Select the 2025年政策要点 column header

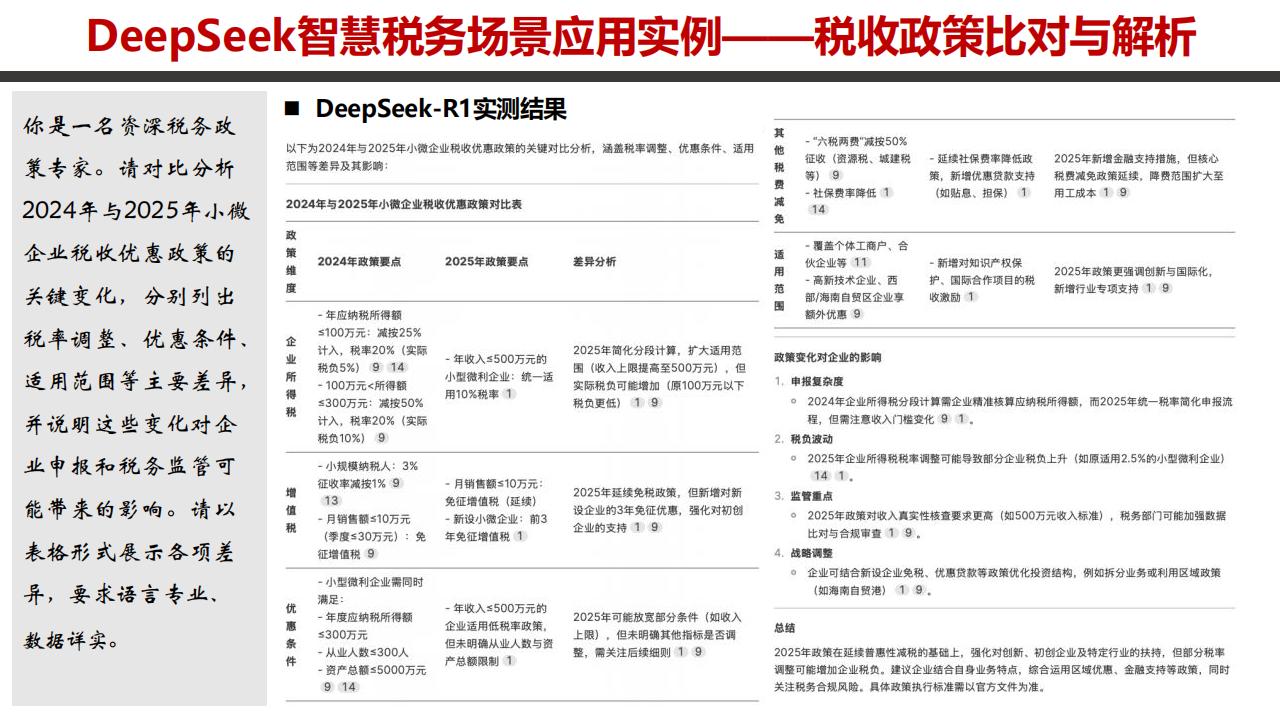point(487,261)
